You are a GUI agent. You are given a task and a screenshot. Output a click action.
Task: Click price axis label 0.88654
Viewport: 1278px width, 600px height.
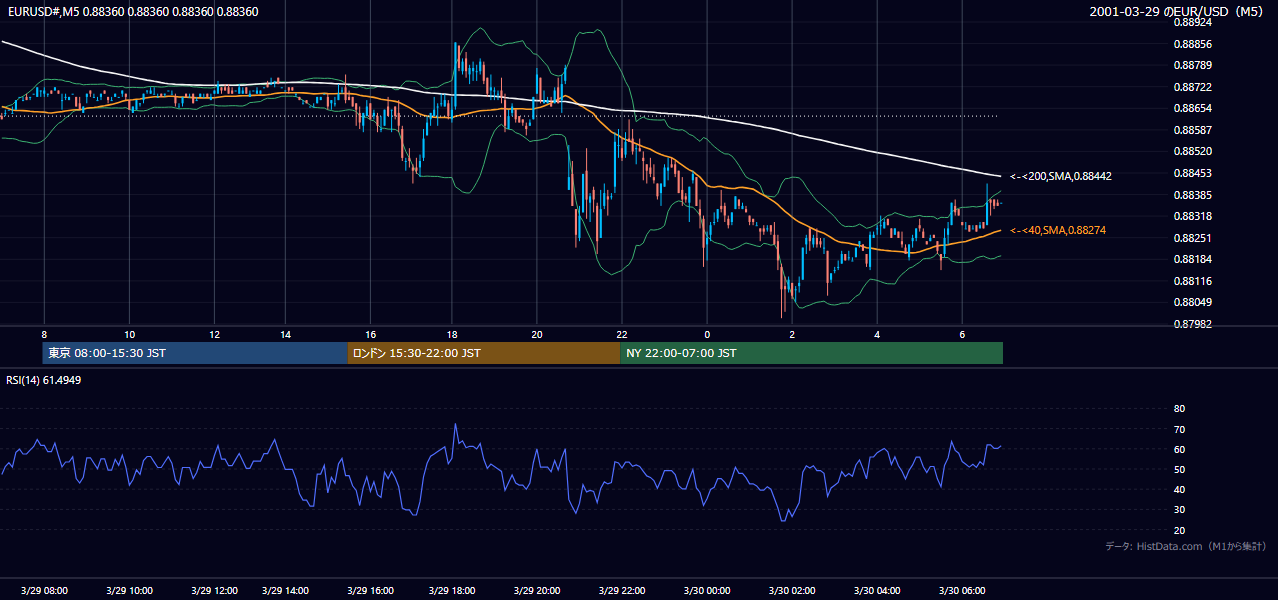click(1193, 108)
